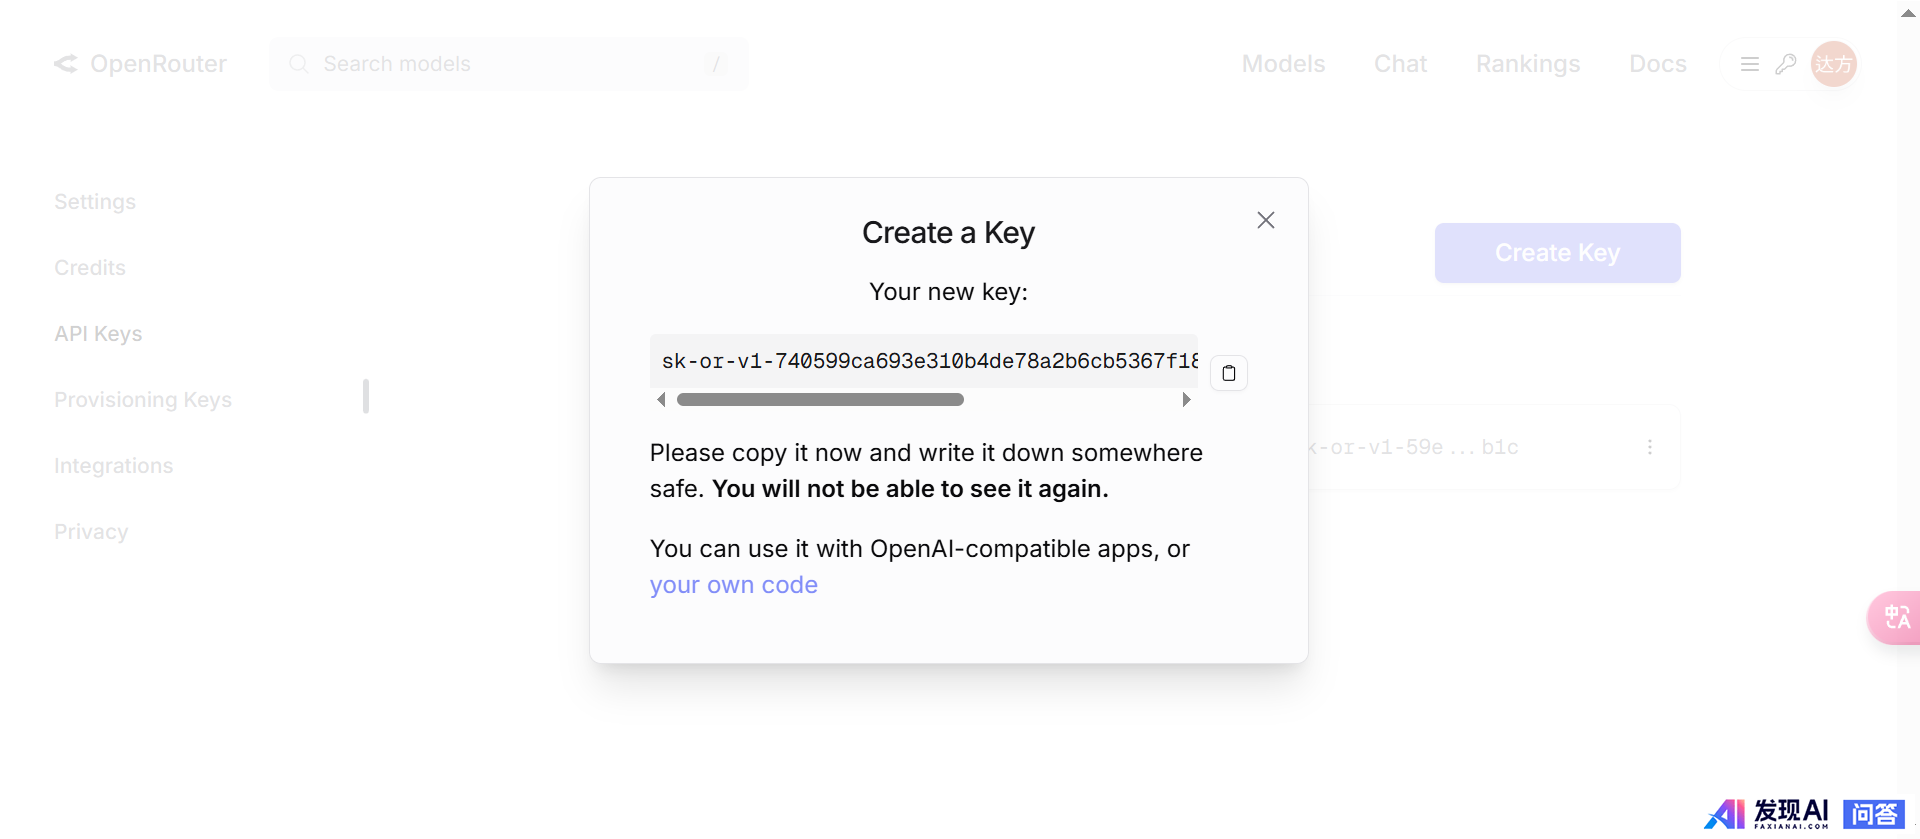Select Credits in the sidebar
This screenshot has width=1920, height=839.
(x=90, y=268)
